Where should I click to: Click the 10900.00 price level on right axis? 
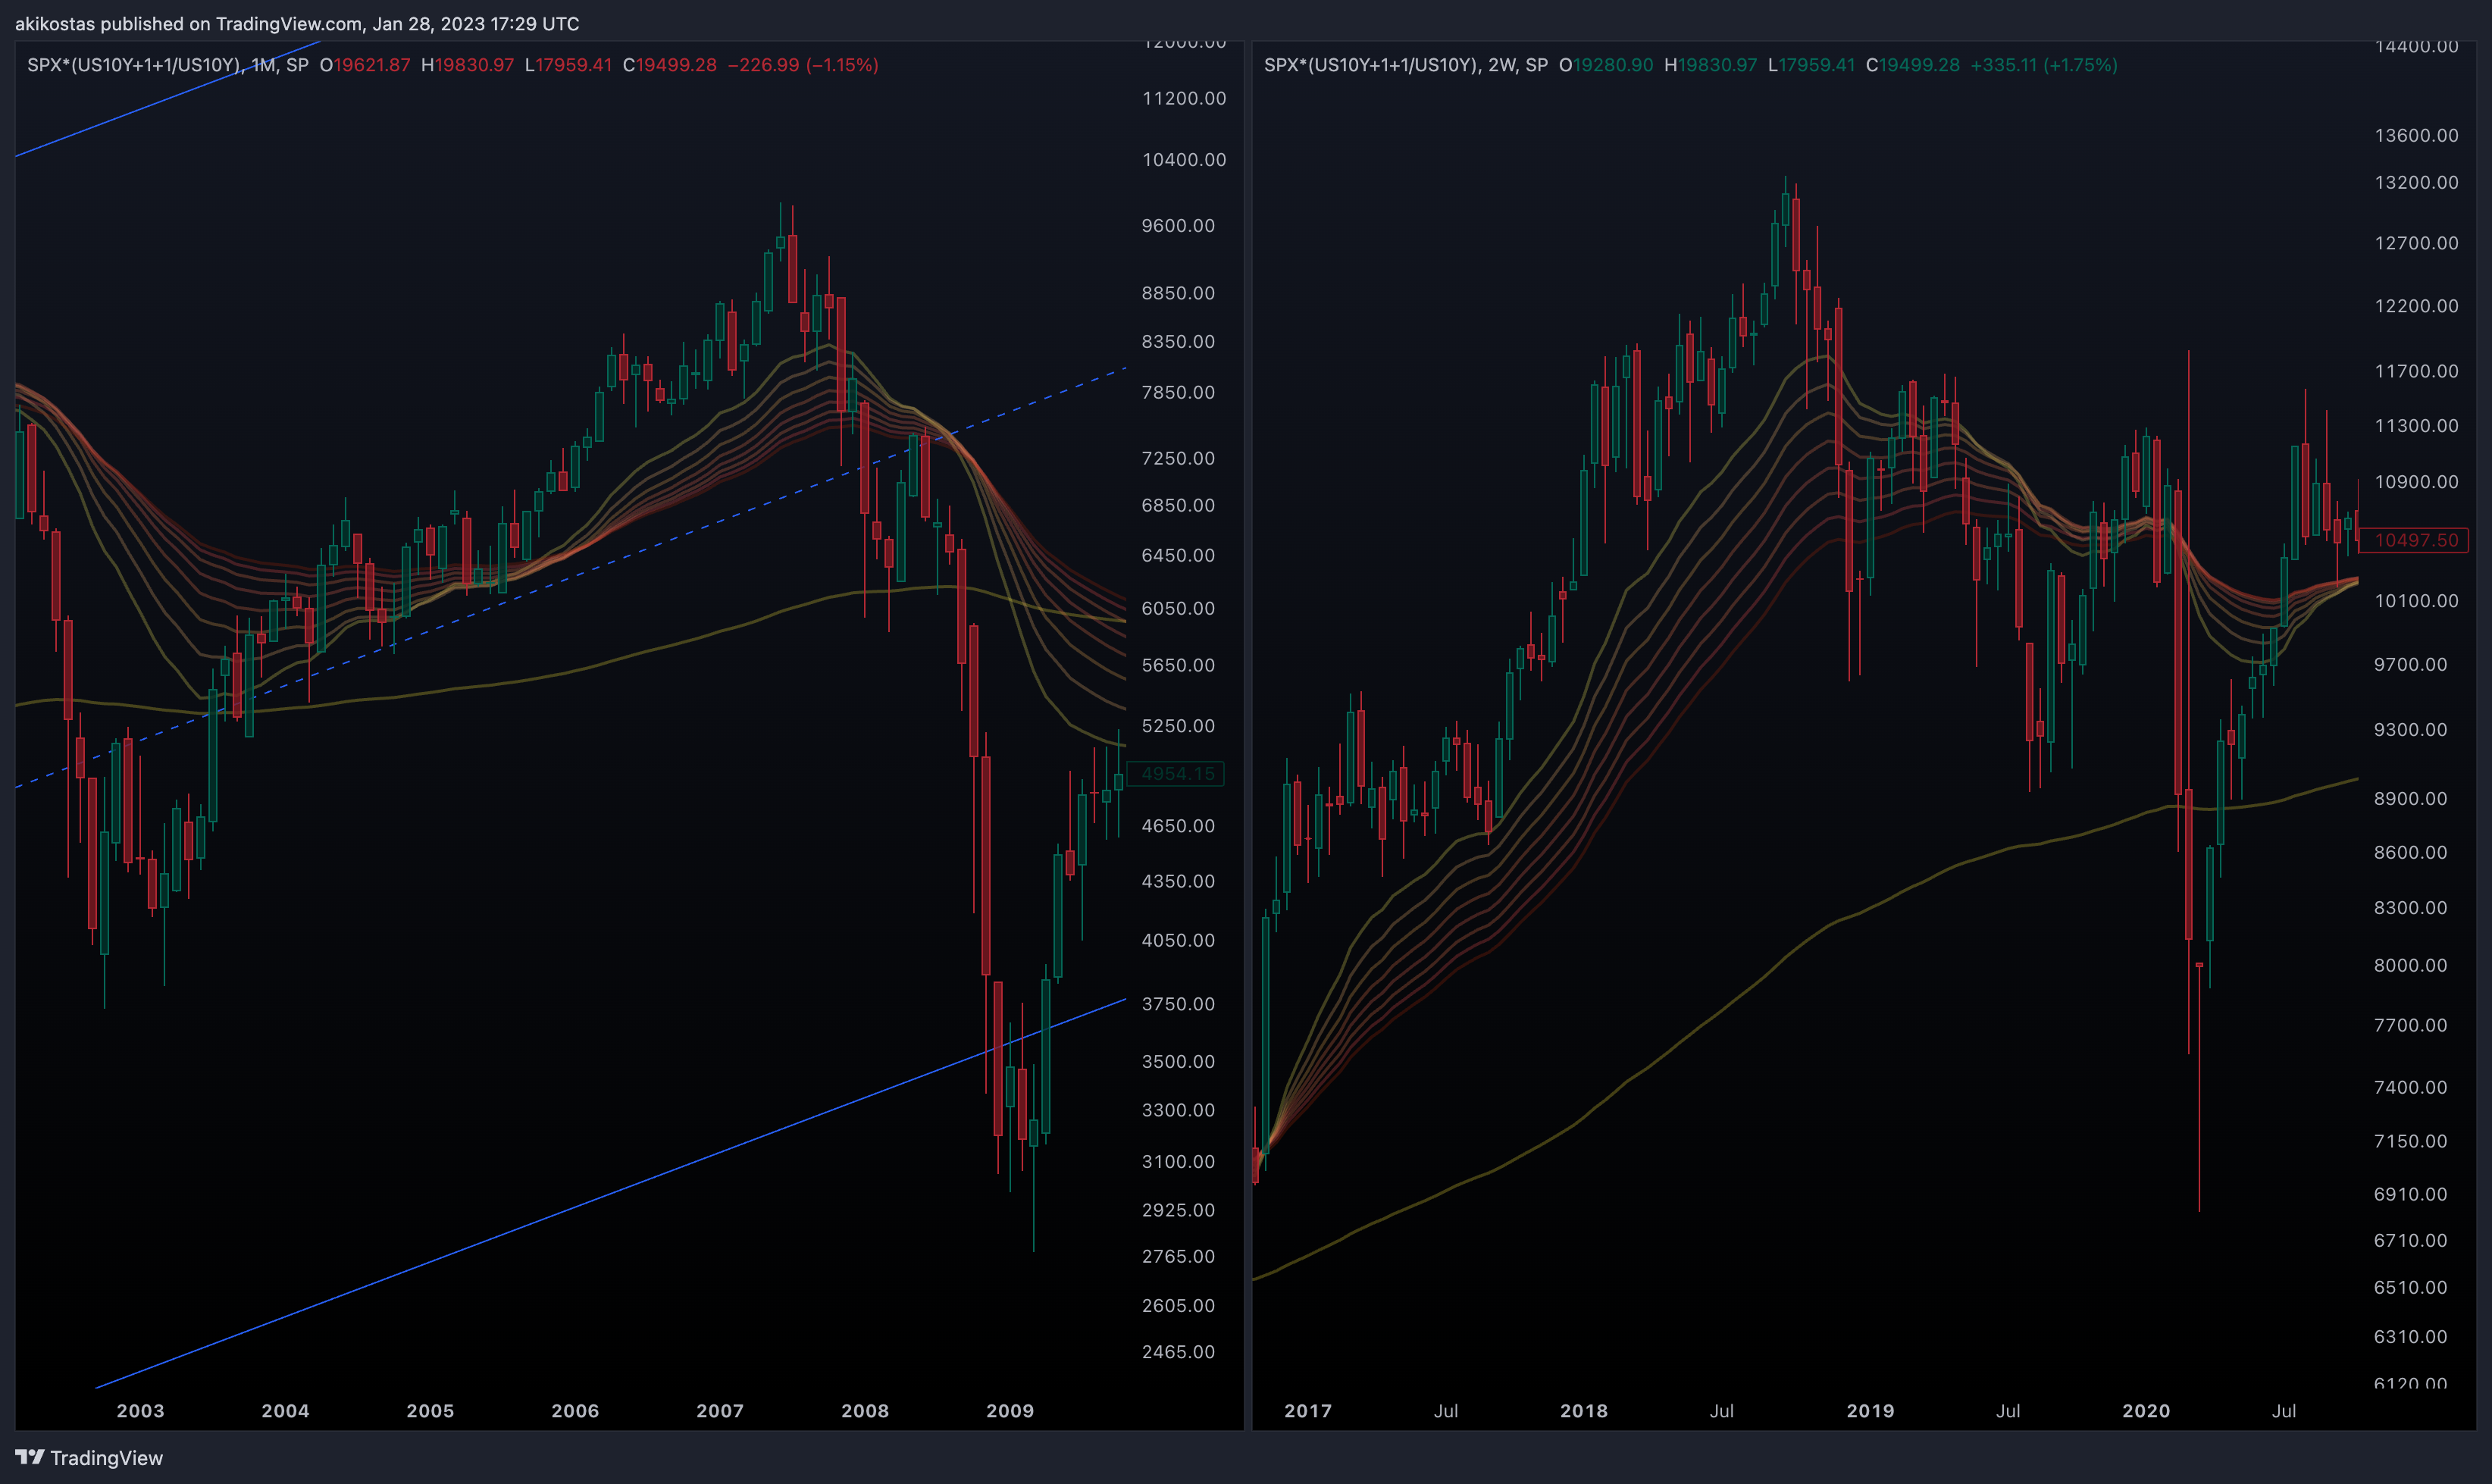[x=2416, y=482]
